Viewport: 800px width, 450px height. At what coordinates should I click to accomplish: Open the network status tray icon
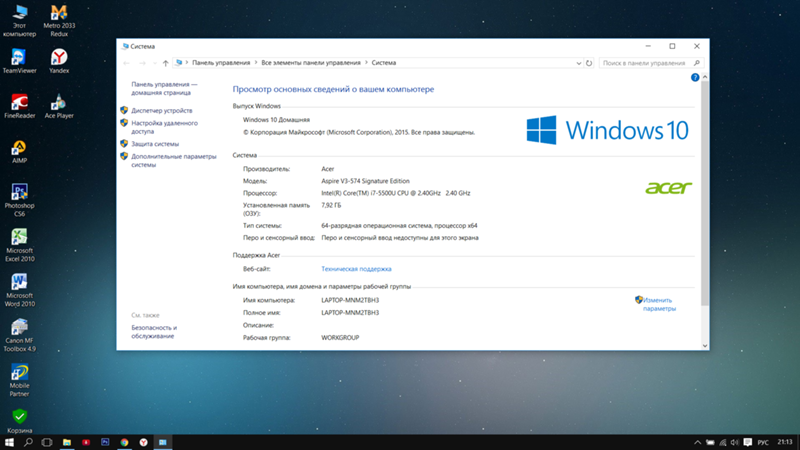(722, 442)
